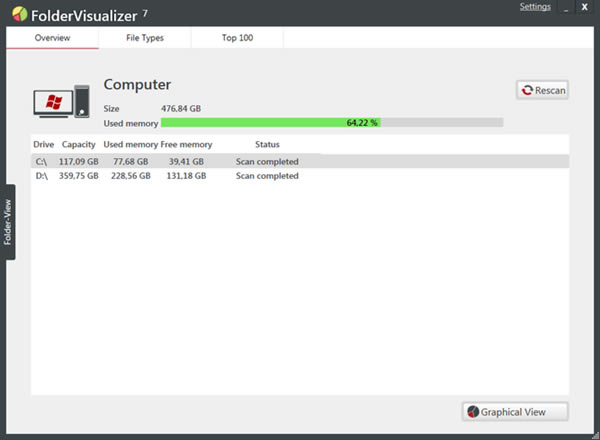Click the Computer monitor icon

[x=62, y=102]
